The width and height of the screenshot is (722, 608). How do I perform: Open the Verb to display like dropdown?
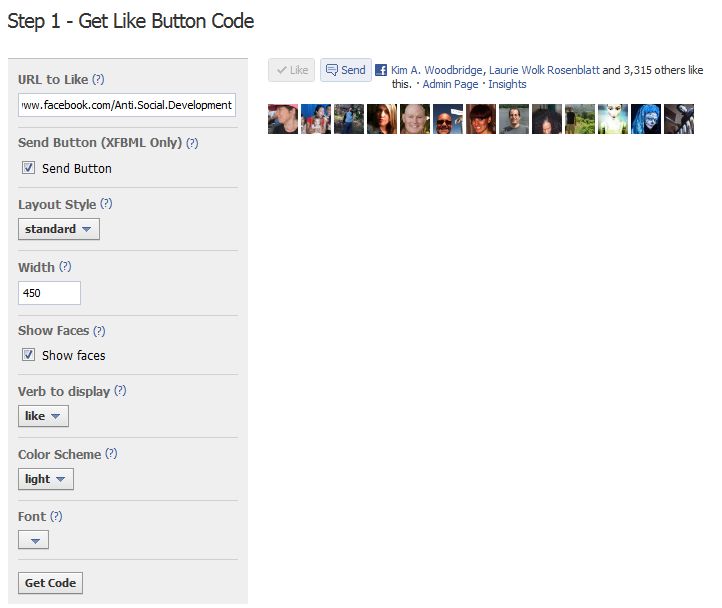click(43, 416)
